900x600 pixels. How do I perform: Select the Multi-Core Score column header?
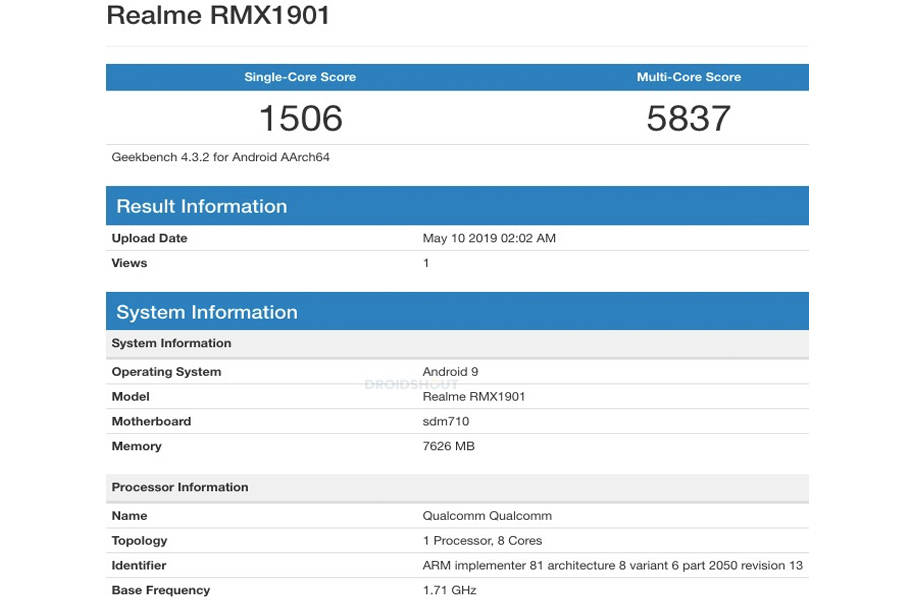[x=687, y=76]
